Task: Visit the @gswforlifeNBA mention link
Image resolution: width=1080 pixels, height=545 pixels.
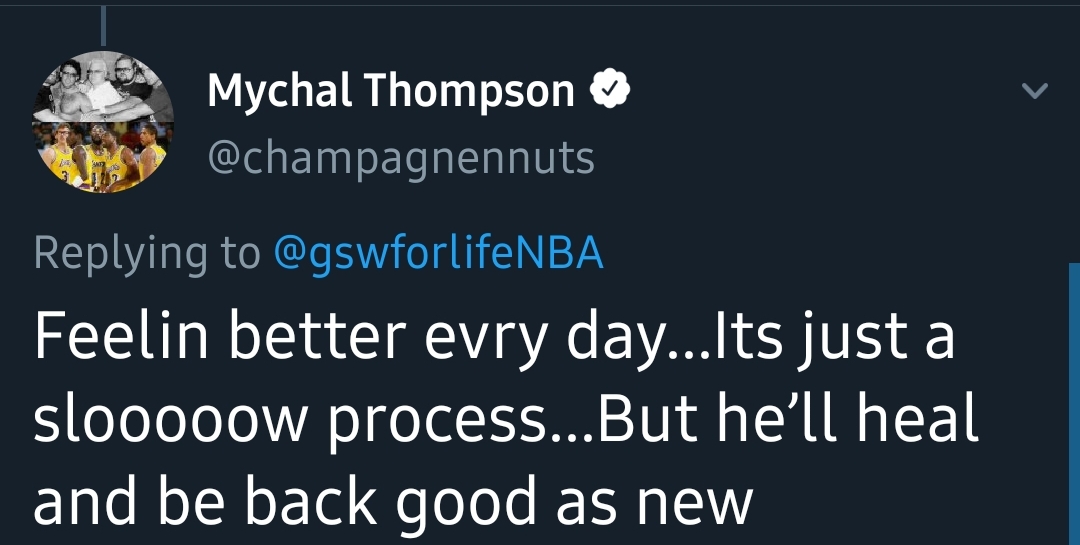Action: pos(438,253)
